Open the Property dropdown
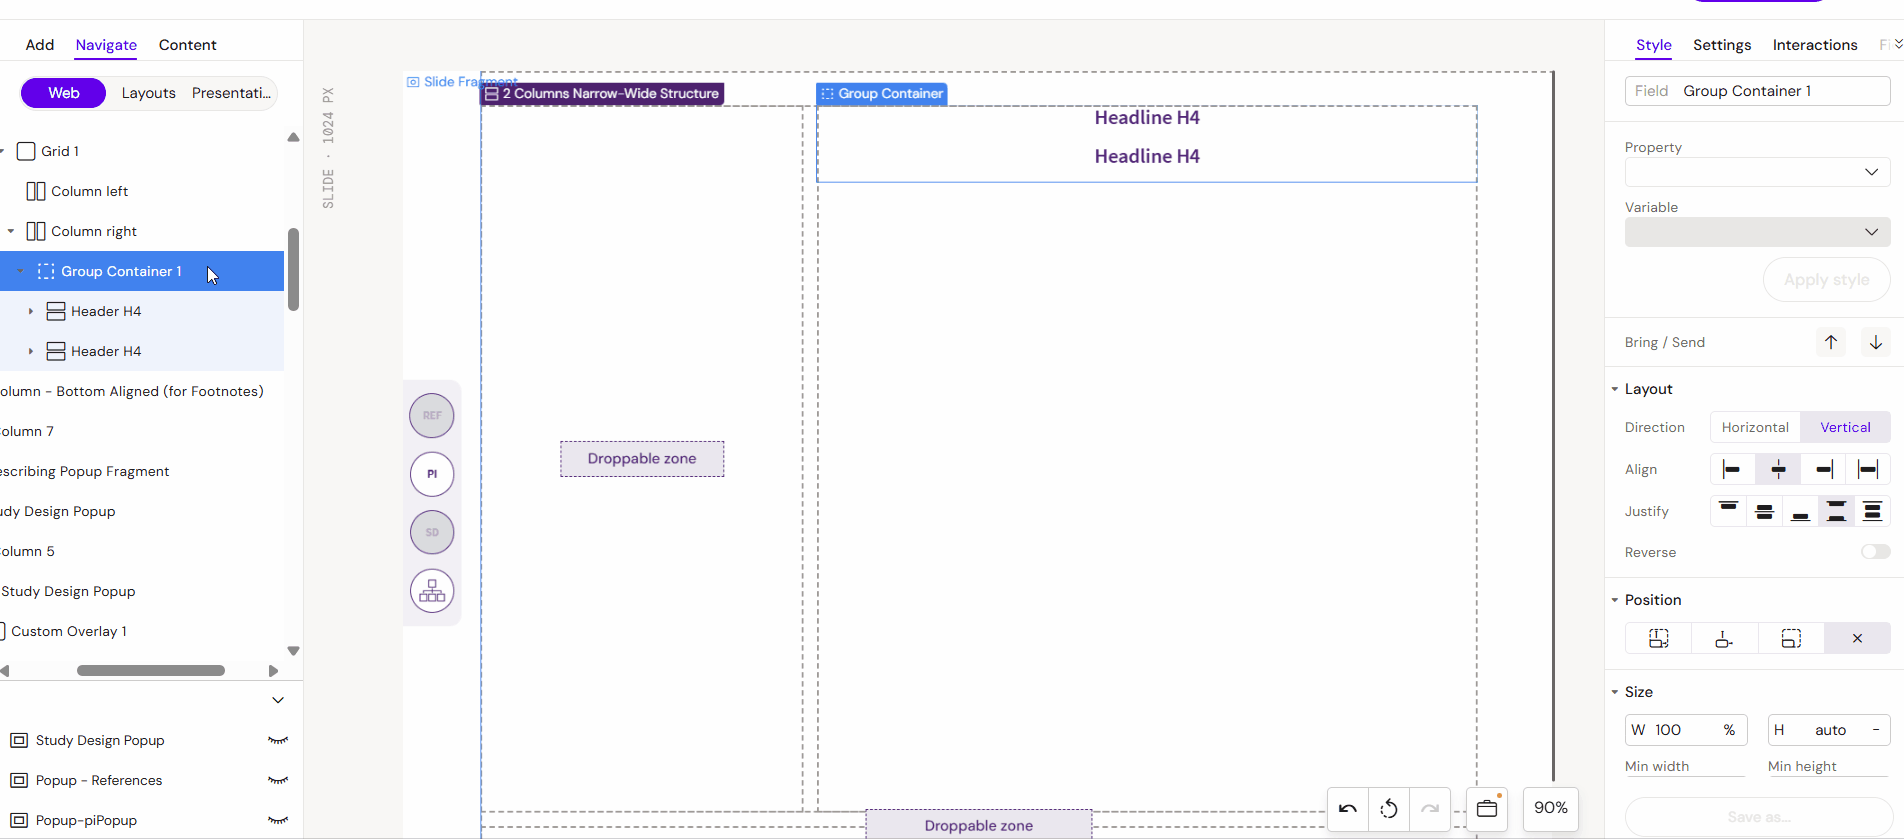This screenshot has width=1904, height=839. (1757, 172)
